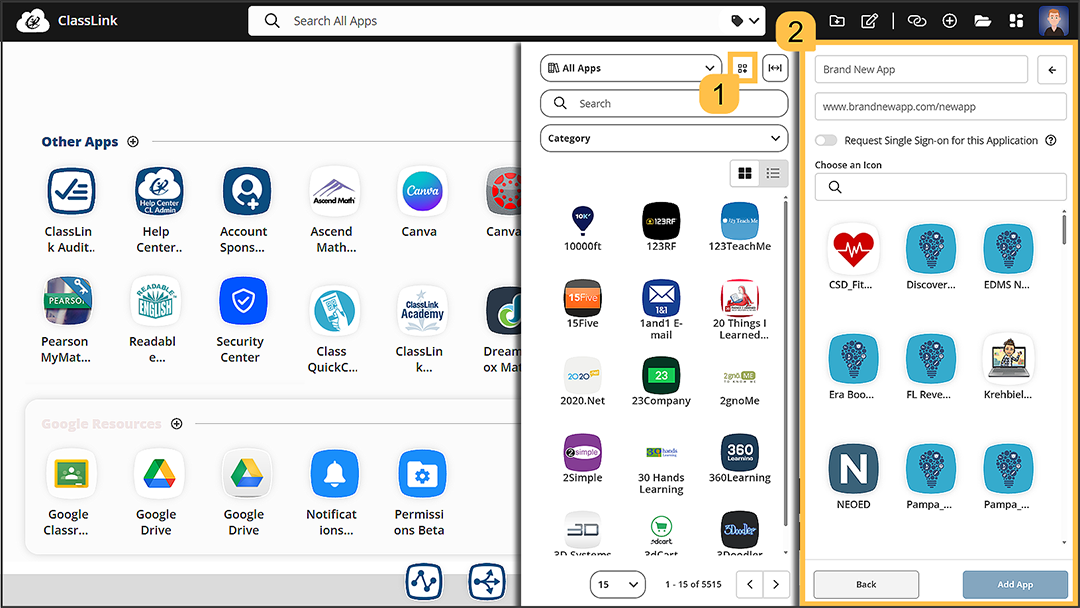Go to next page of apps
Image resolution: width=1080 pixels, height=608 pixels.
(776, 585)
